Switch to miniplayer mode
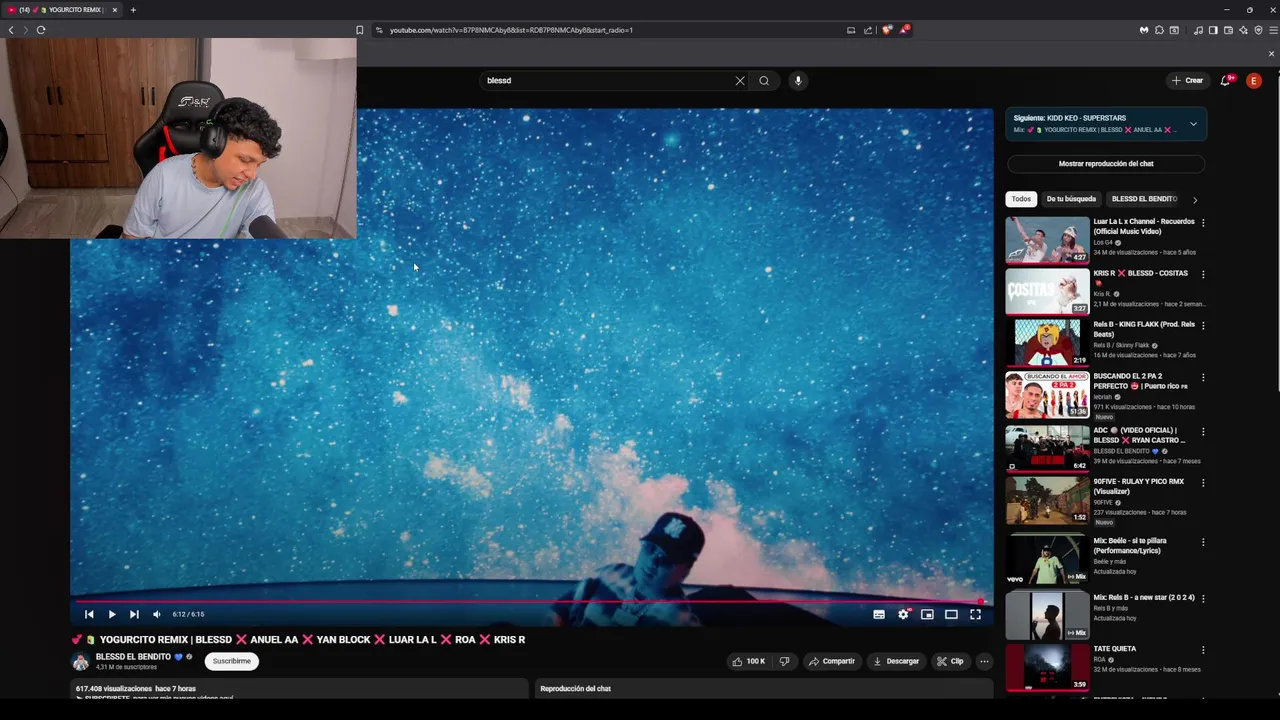This screenshot has height=720, width=1280. click(927, 614)
